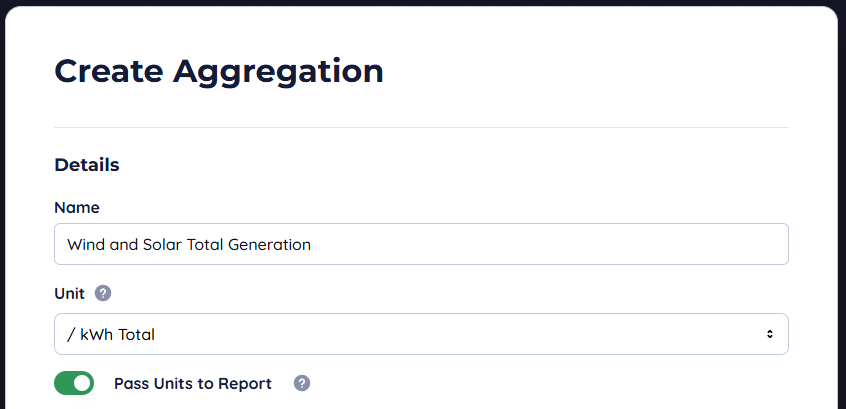This screenshot has height=409, width=846.
Task: Click the "Details" section heading
Action: tap(87, 165)
